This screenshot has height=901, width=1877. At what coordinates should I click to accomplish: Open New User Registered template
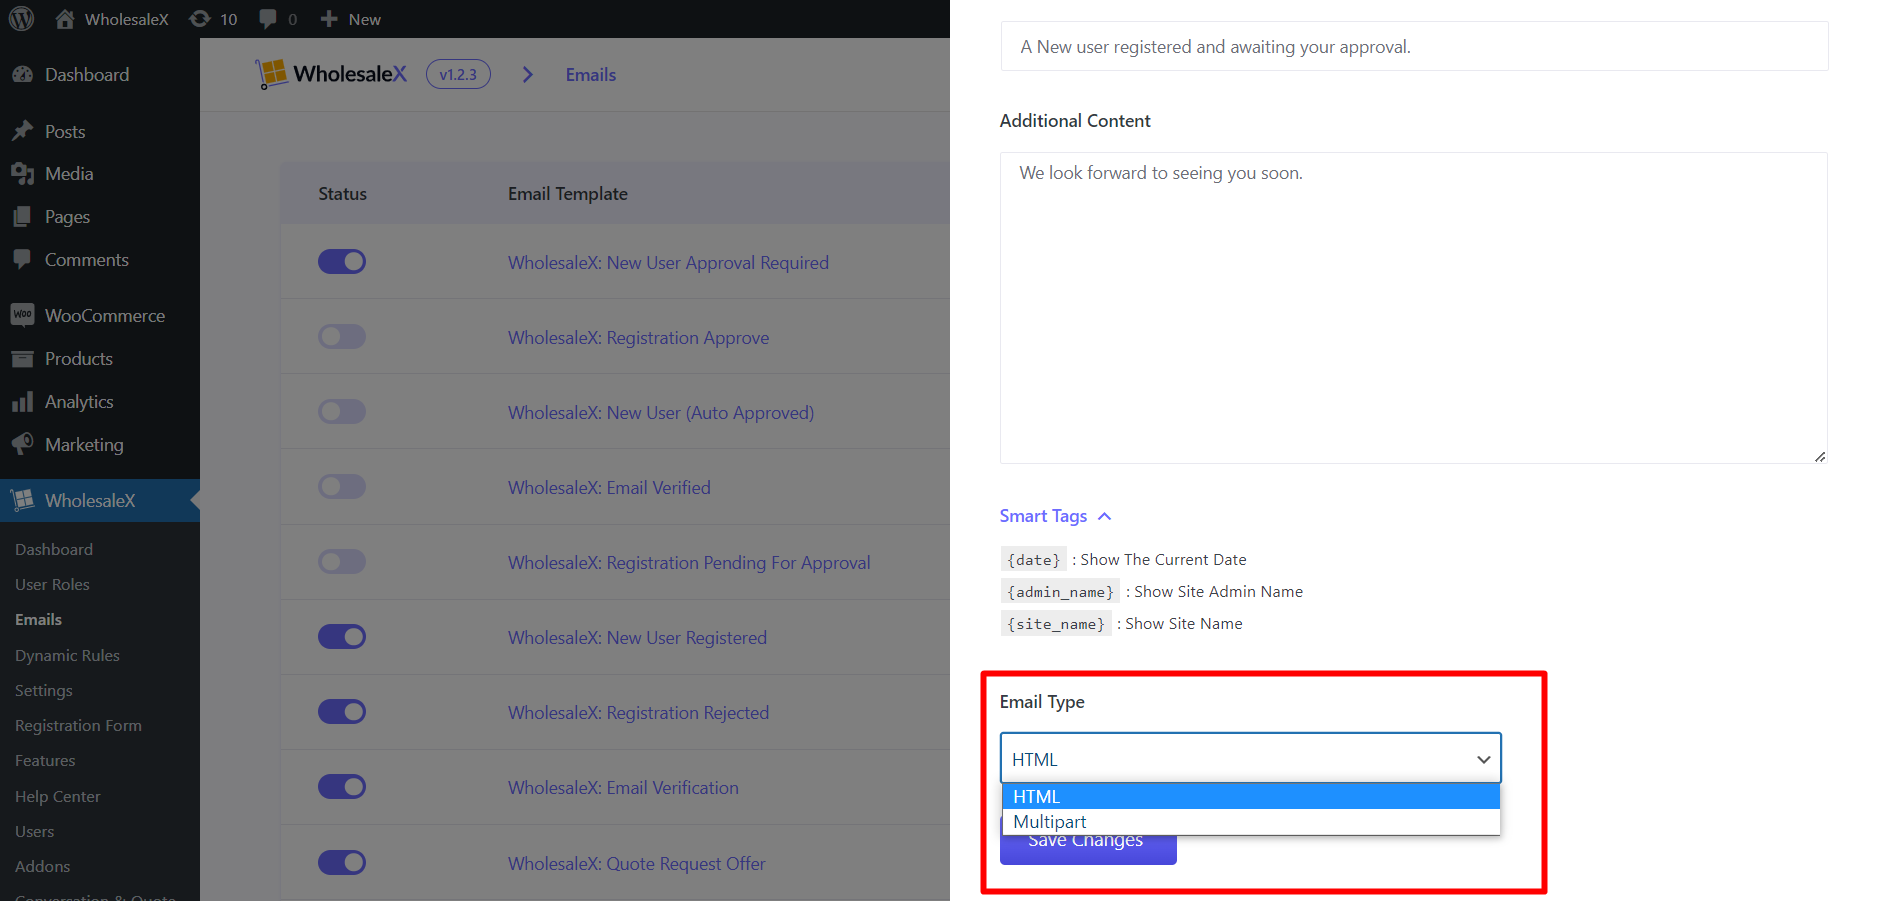[x=637, y=638]
